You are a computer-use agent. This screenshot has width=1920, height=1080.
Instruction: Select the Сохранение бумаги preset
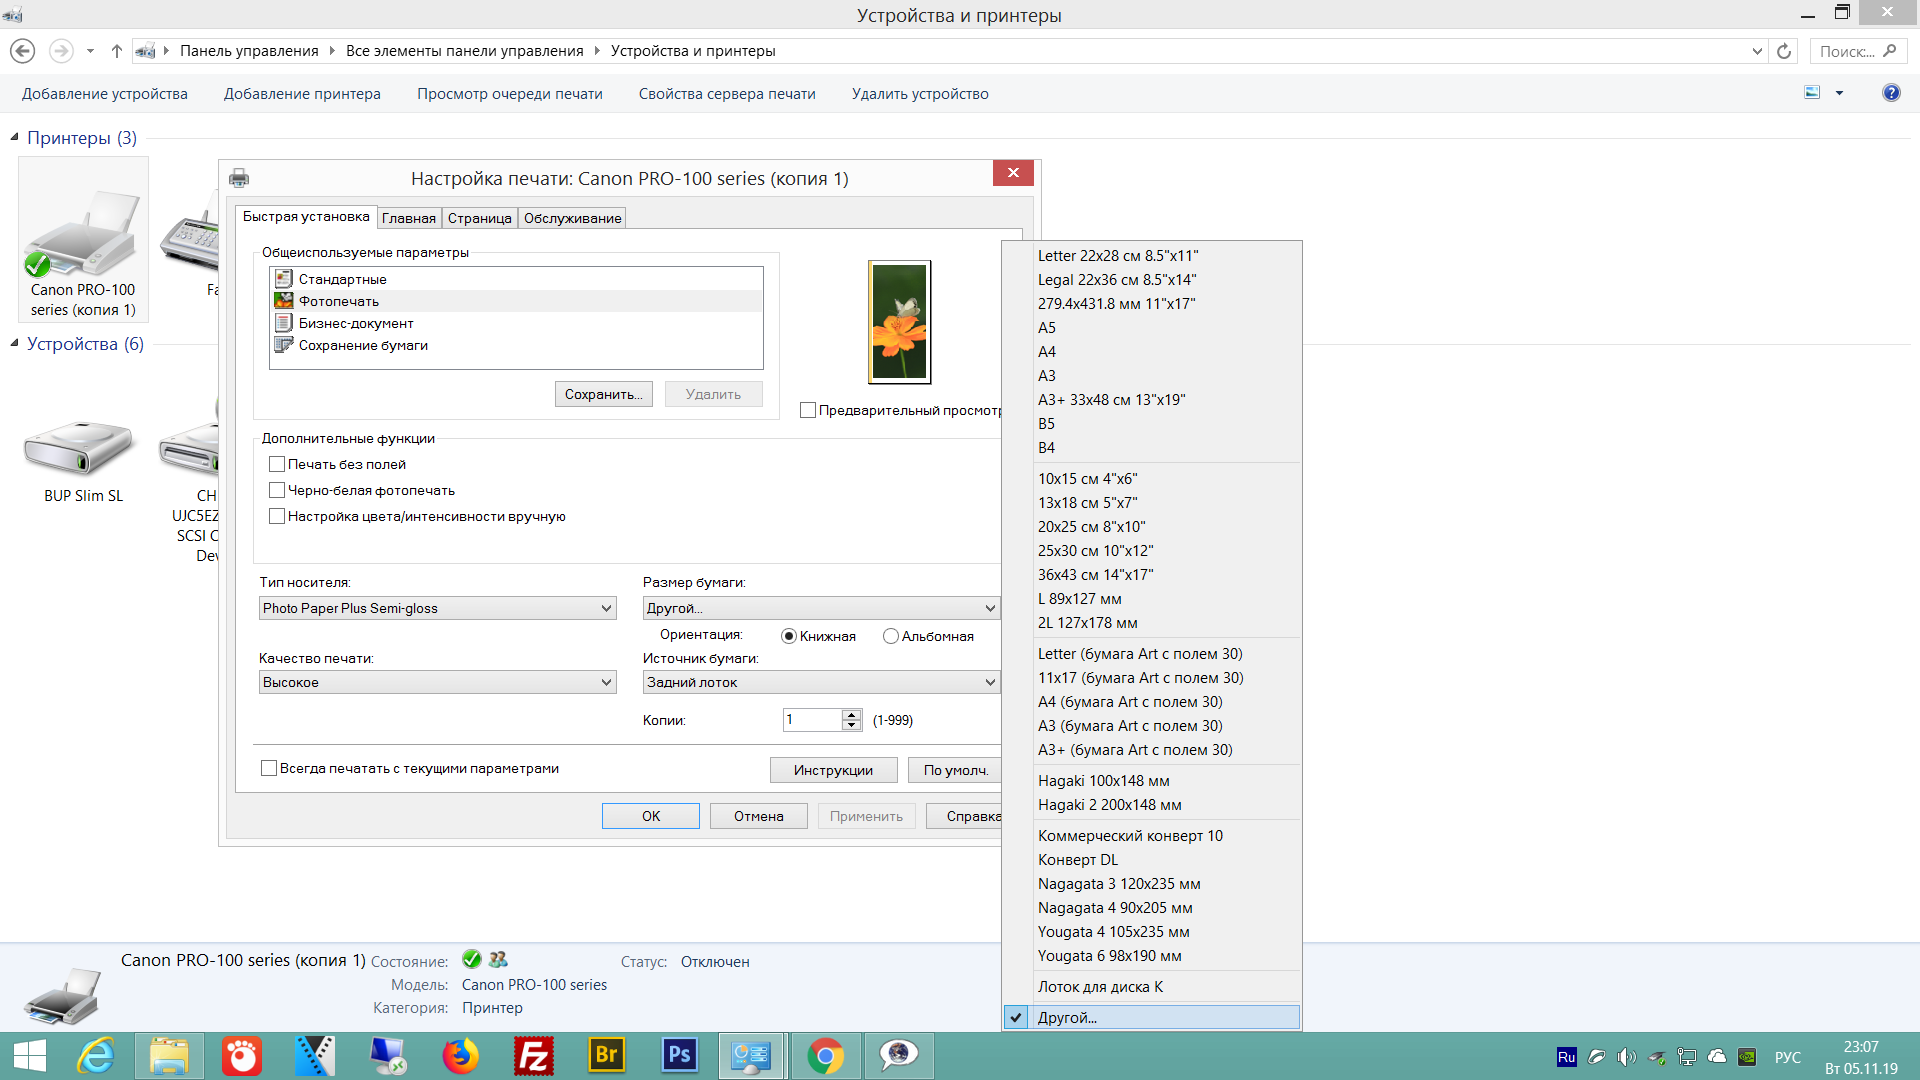click(516, 345)
